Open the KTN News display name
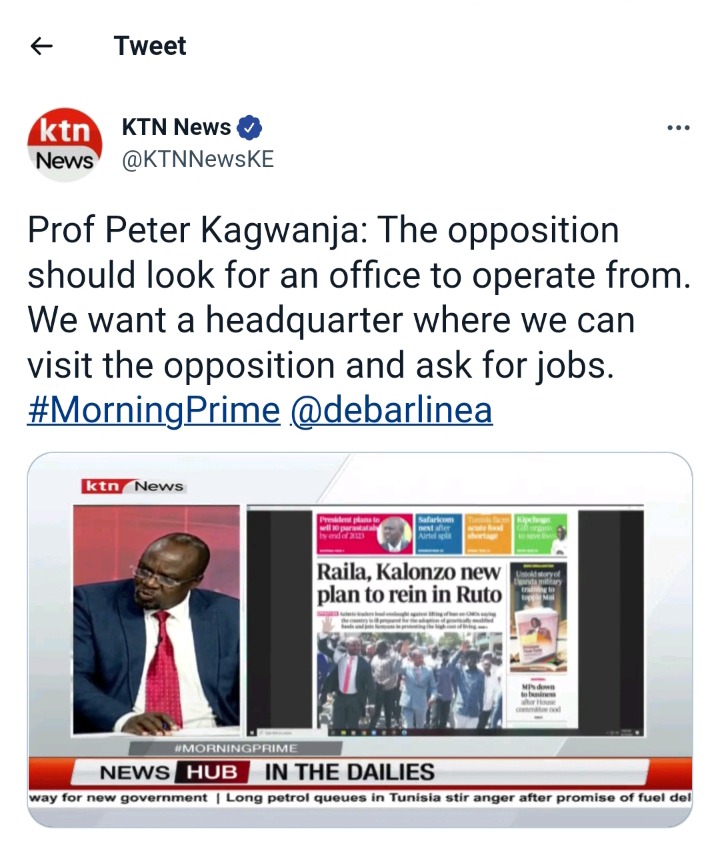Viewport: 720px width, 848px height. point(176,127)
